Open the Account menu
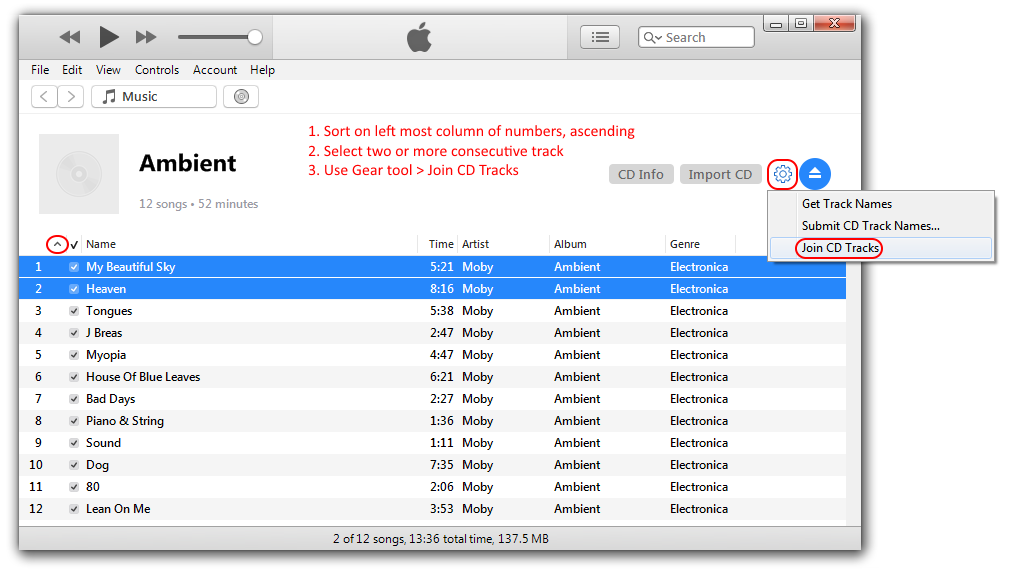 pos(215,70)
